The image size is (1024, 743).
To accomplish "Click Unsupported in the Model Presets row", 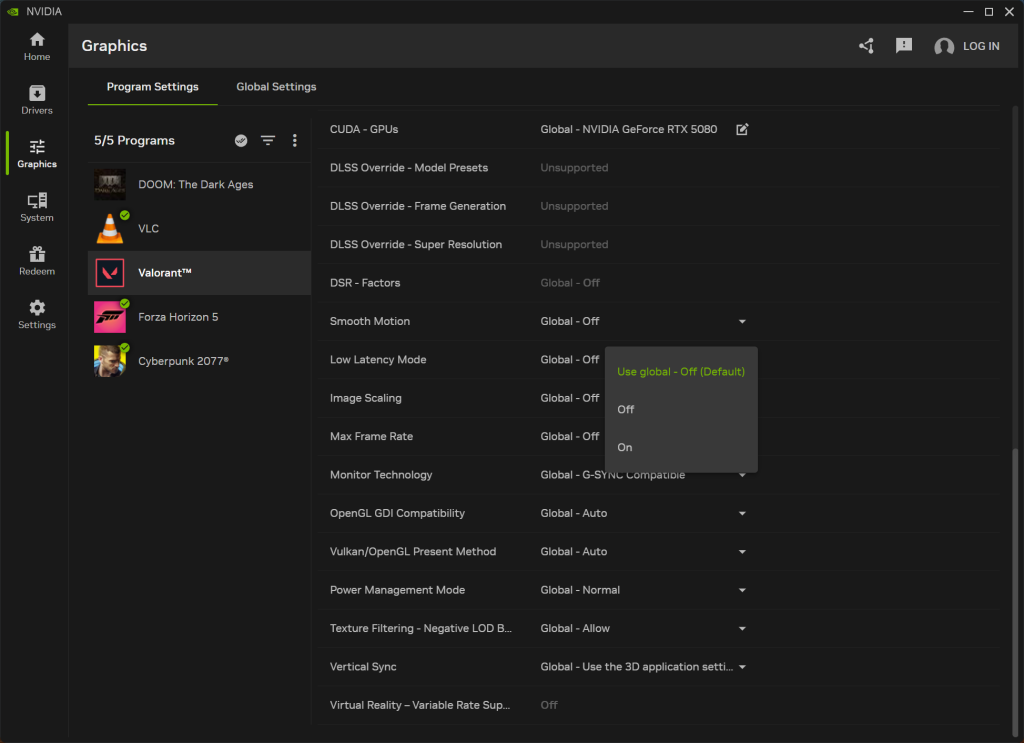I will [x=574, y=168].
